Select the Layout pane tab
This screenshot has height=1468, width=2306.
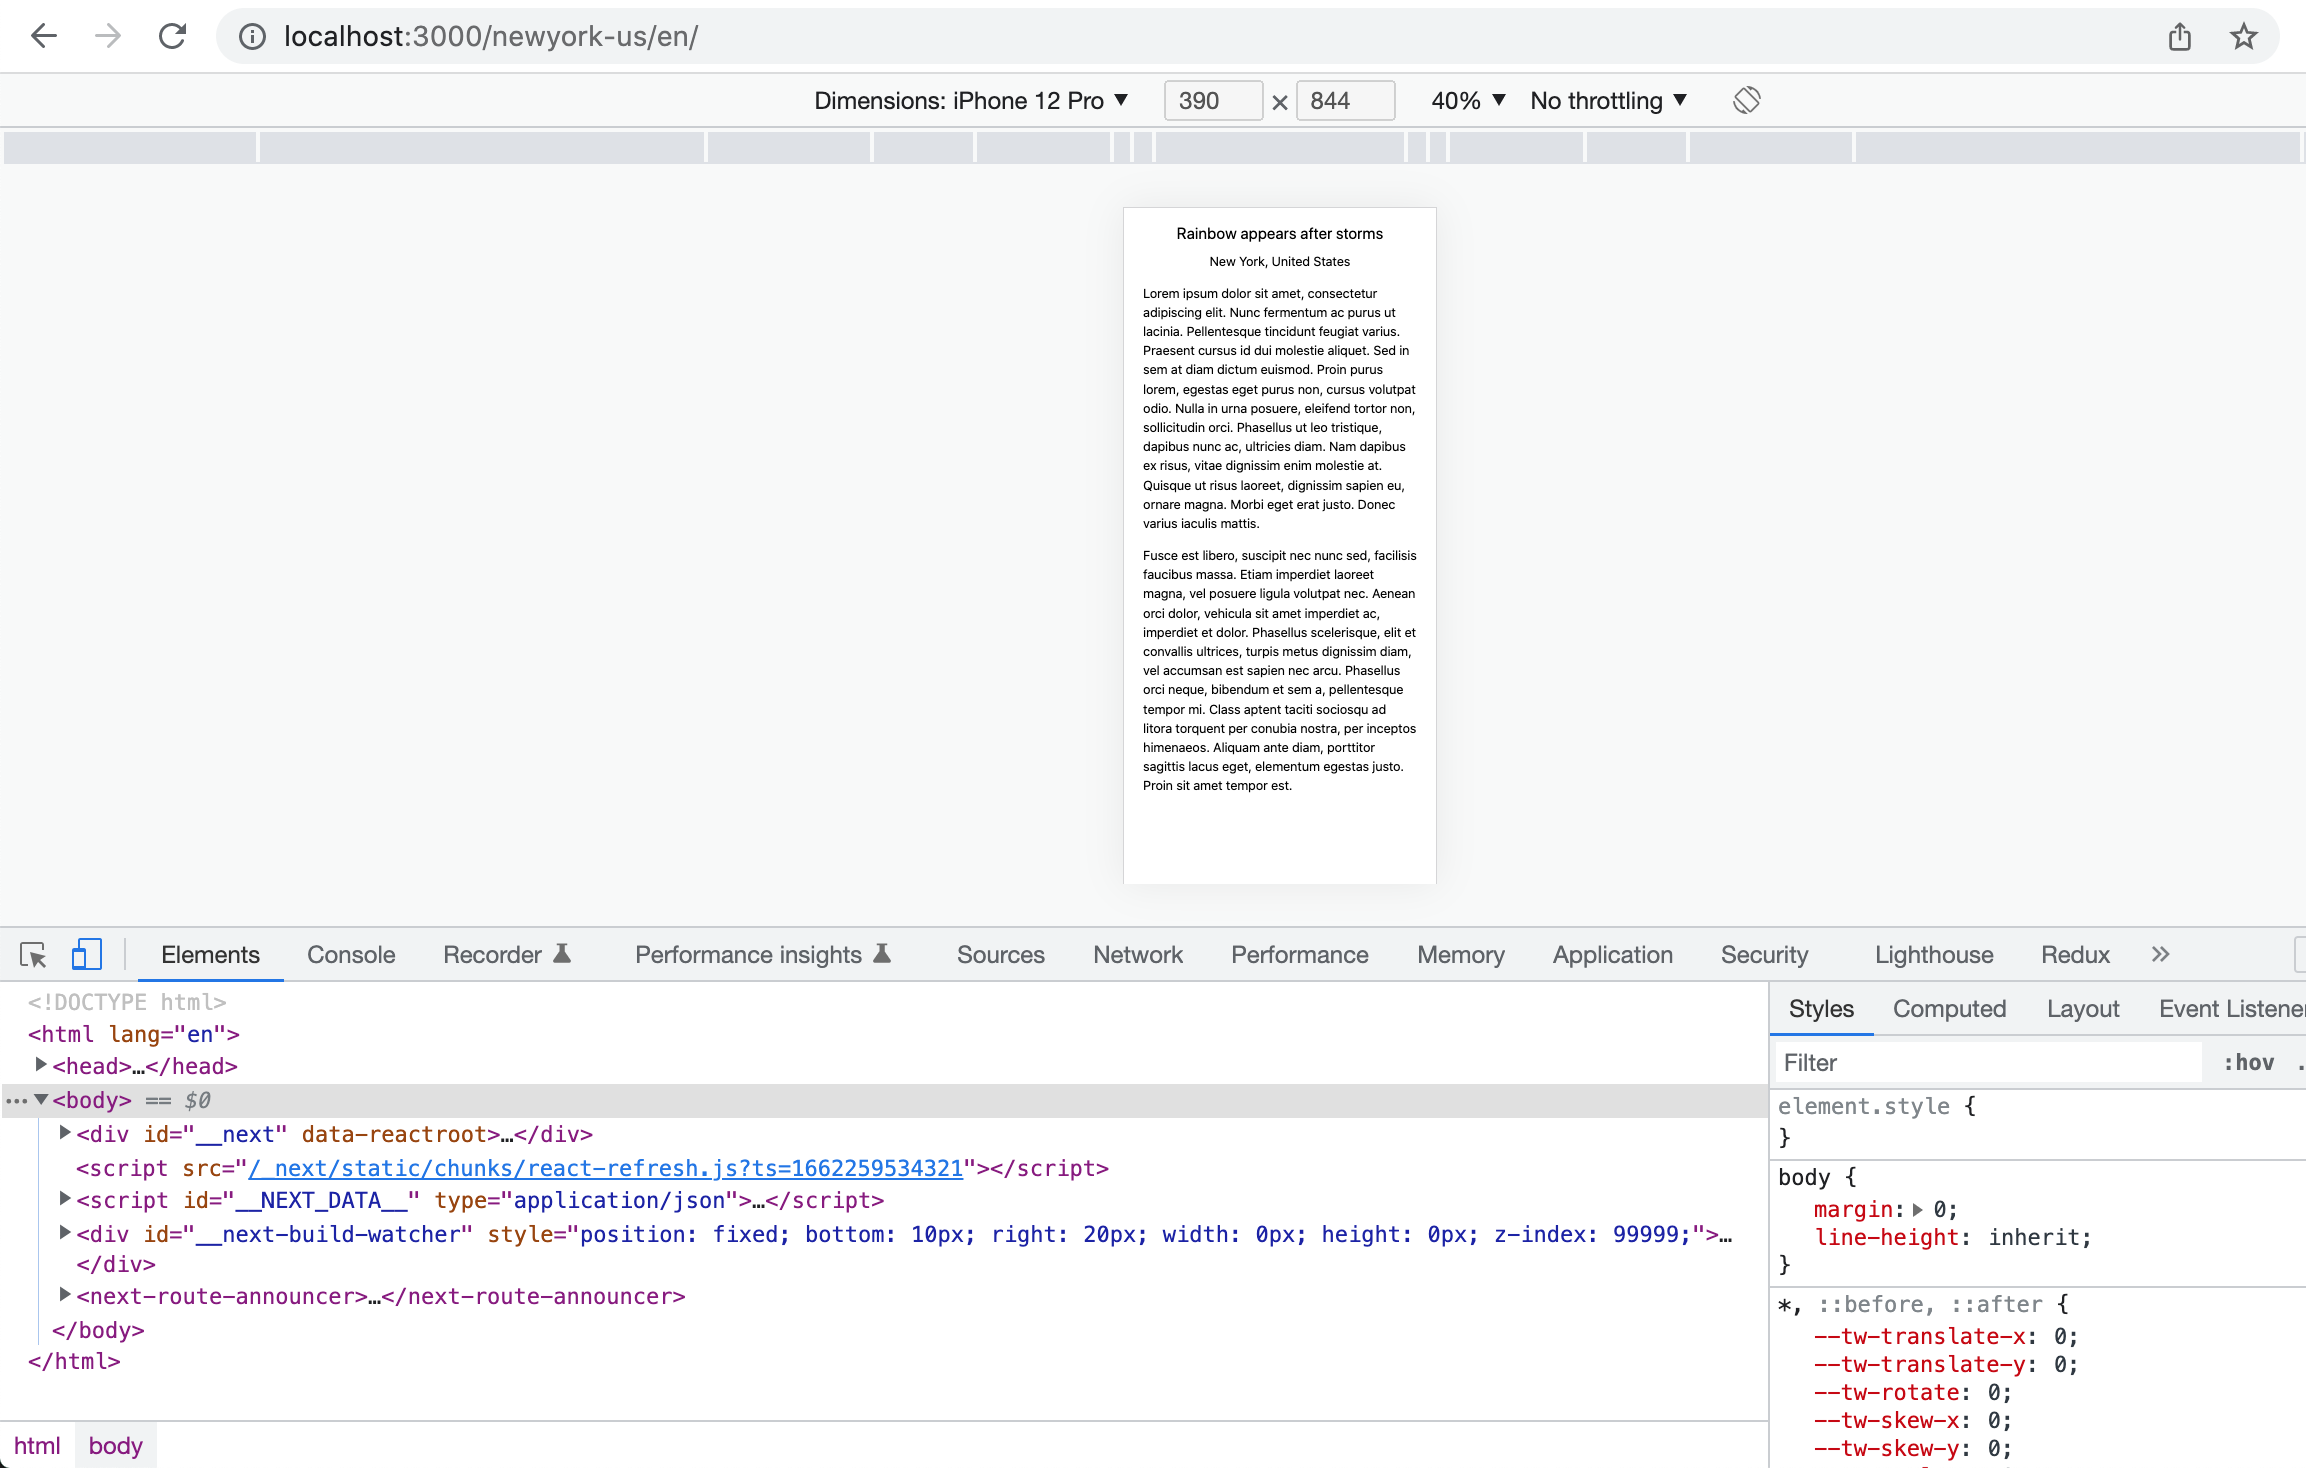pyautogui.click(x=2083, y=1009)
